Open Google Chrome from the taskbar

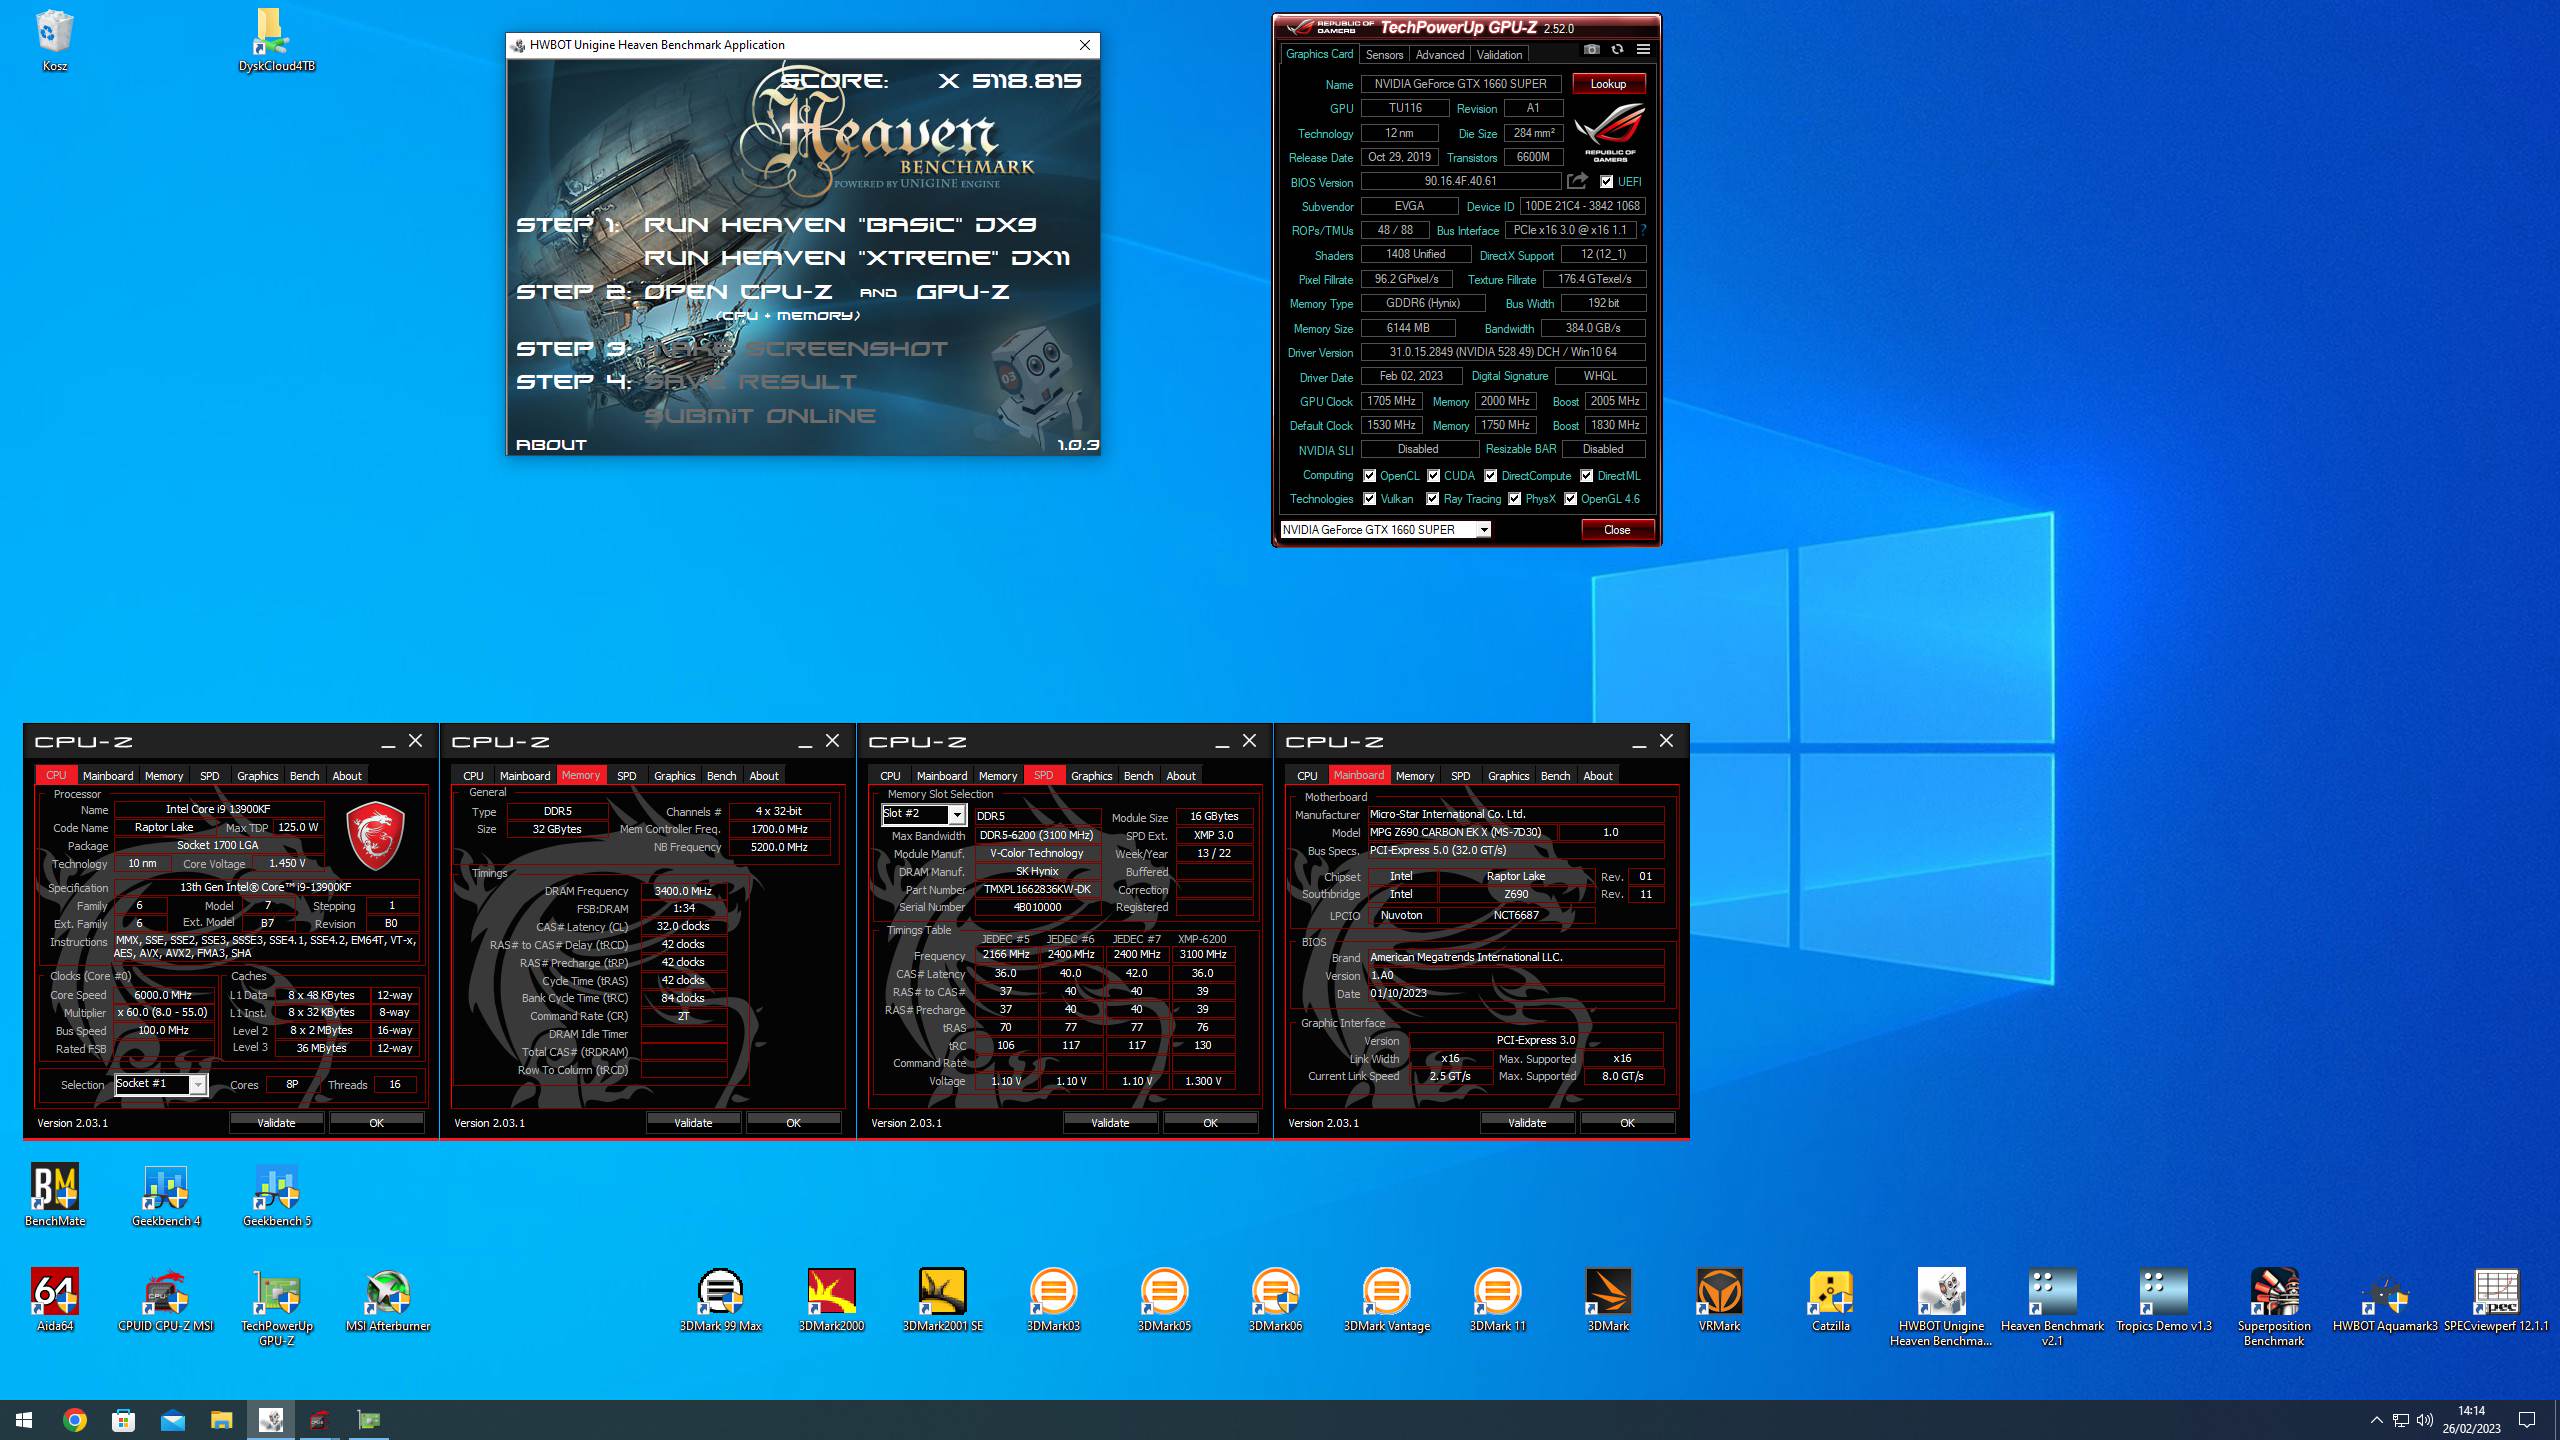pos(75,1420)
